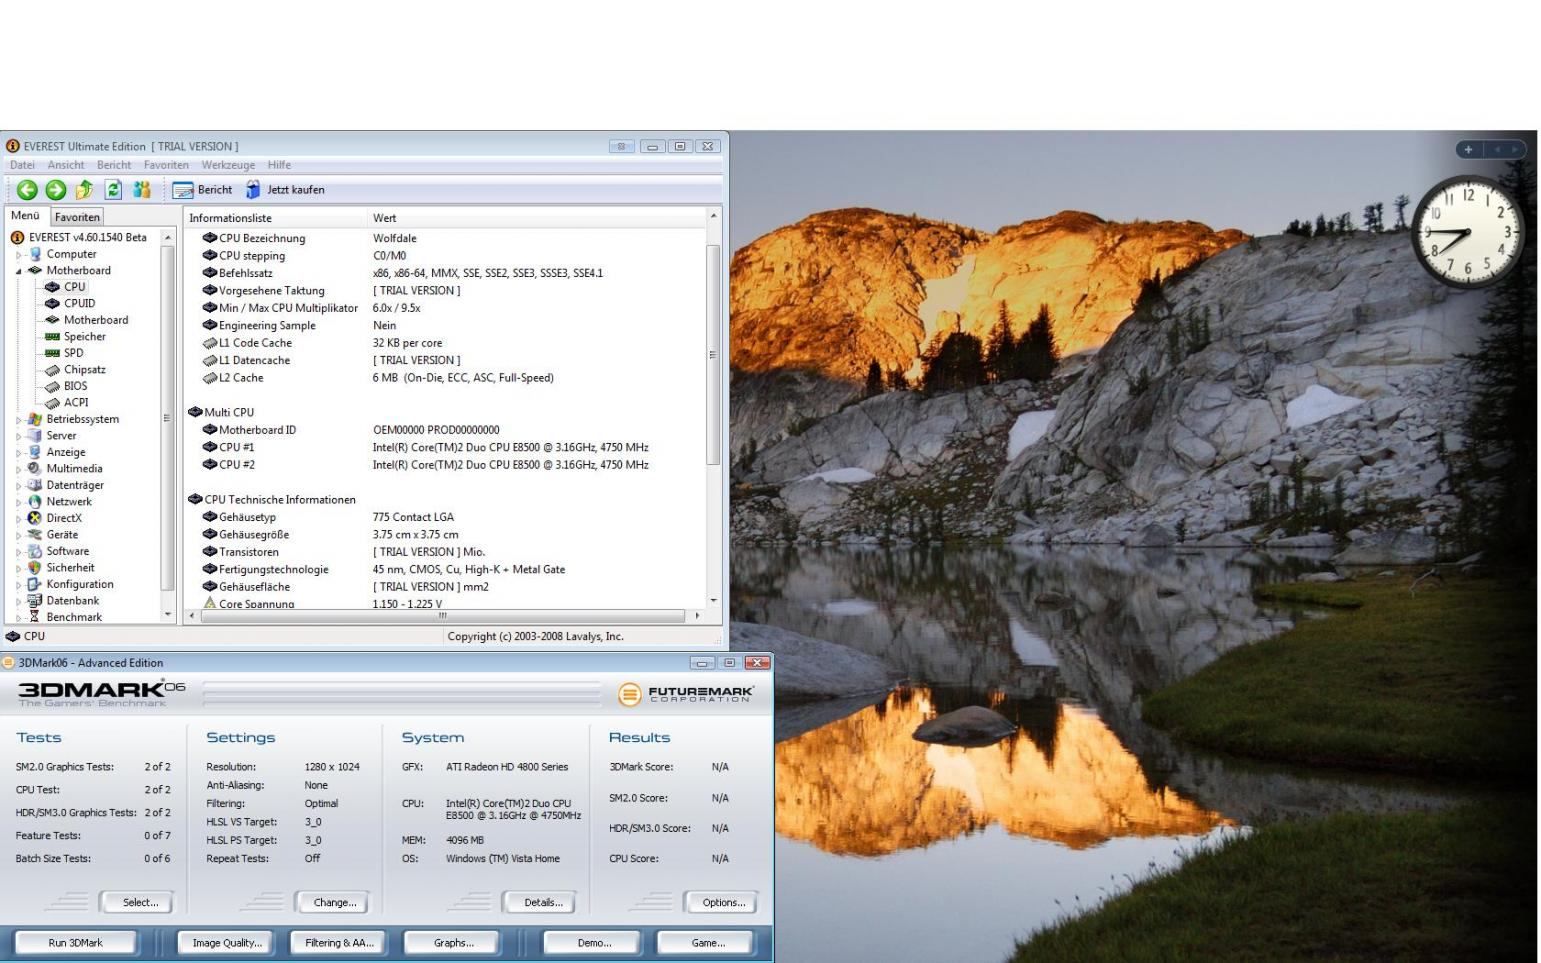Expand the Anzeige tree node
The width and height of the screenshot is (1541, 963).
click(x=19, y=452)
